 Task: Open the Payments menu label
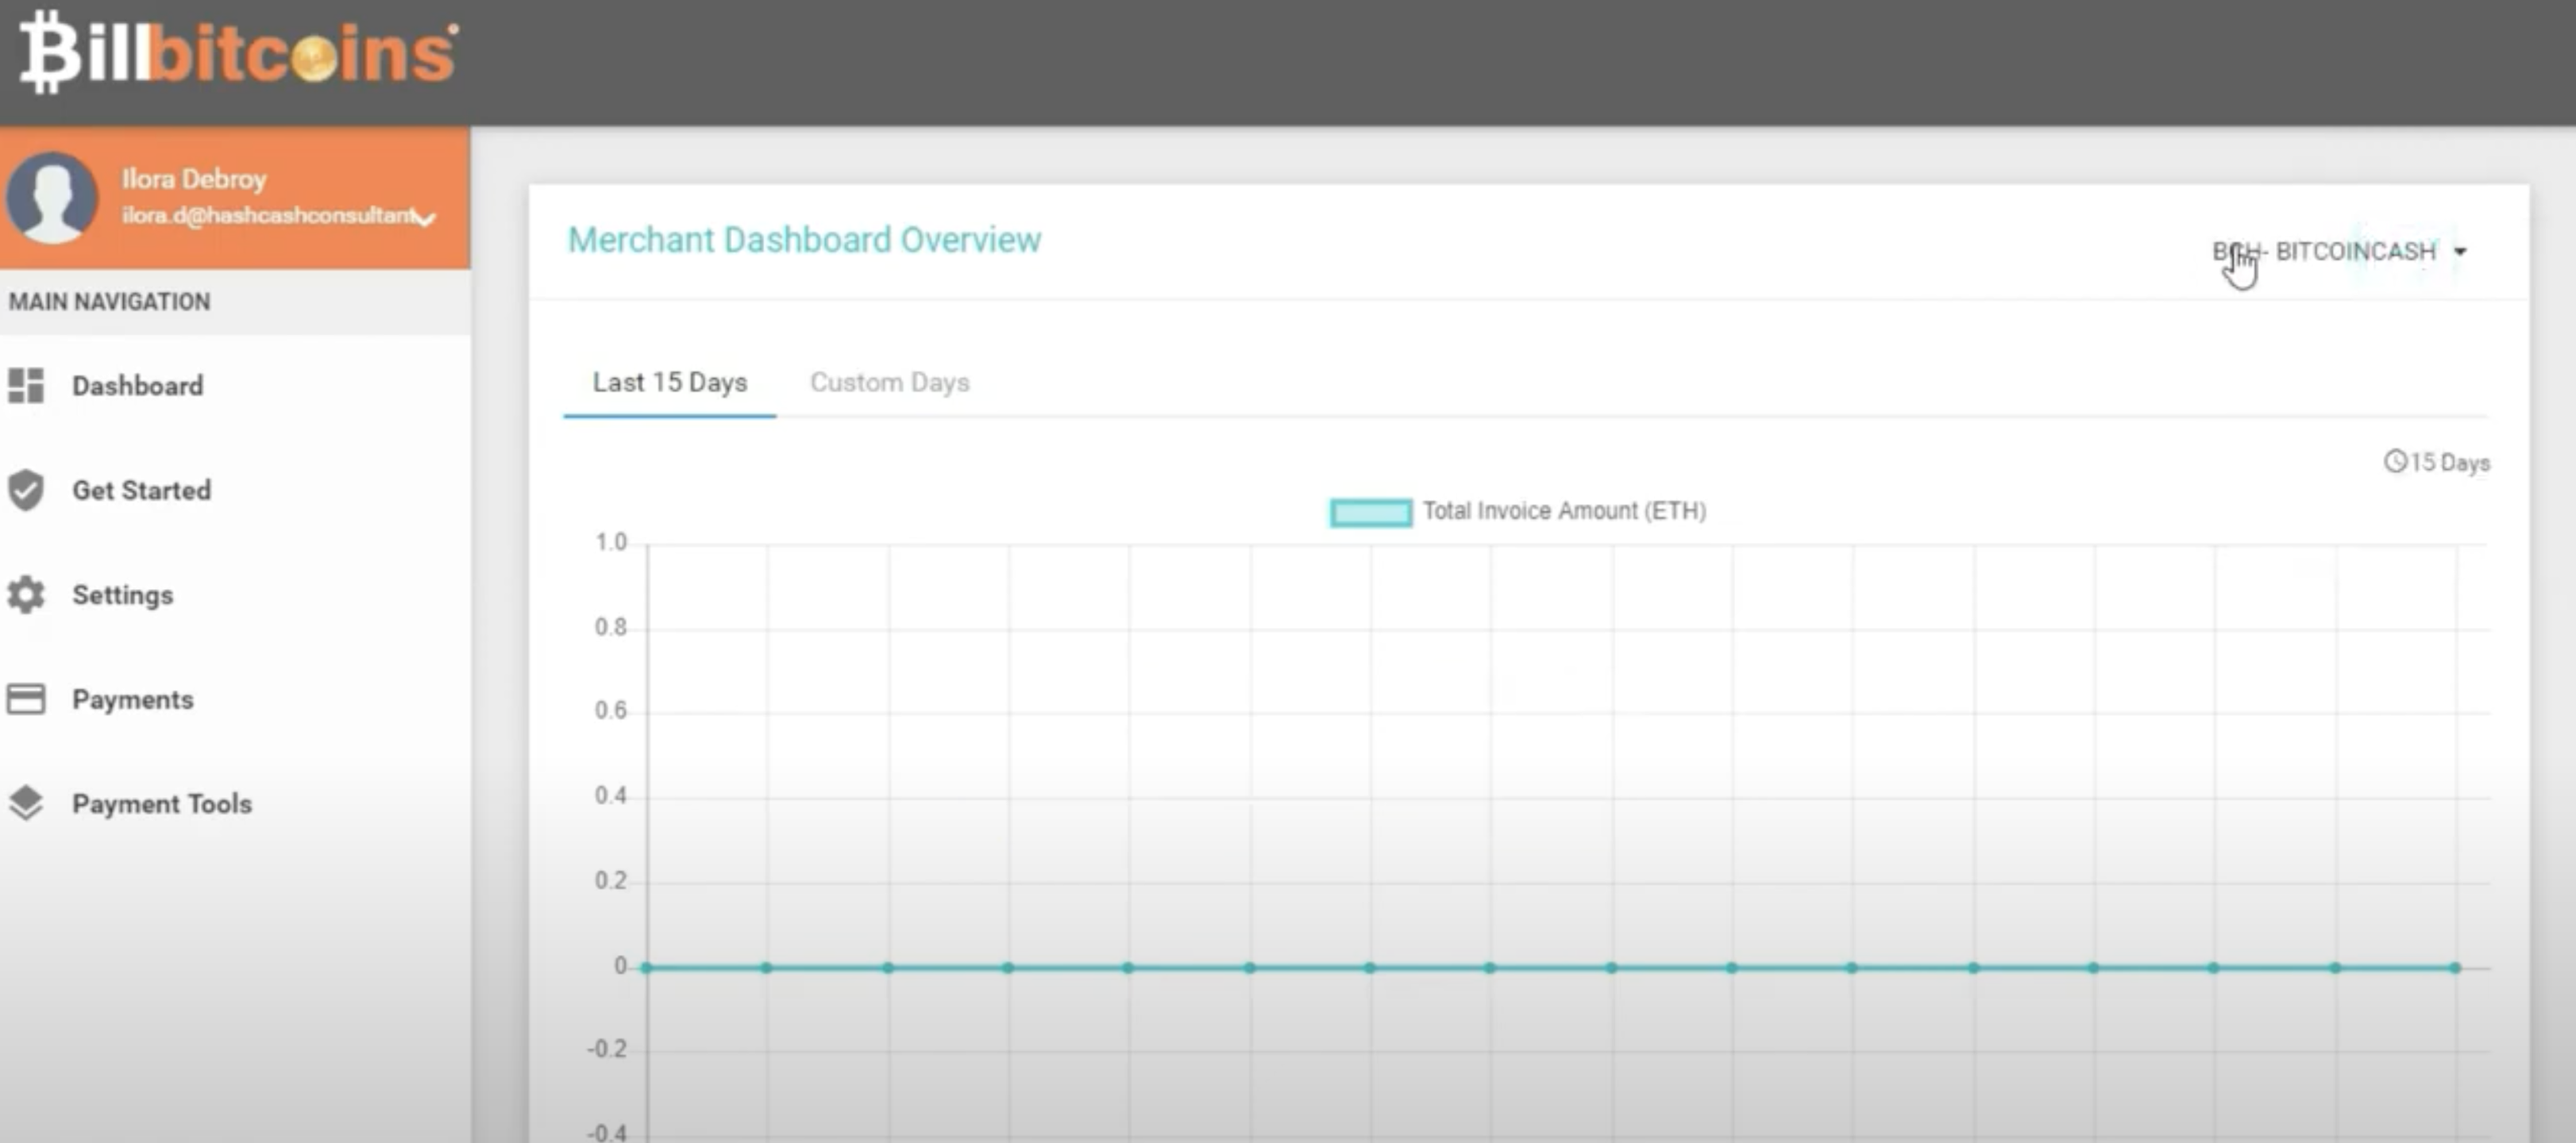point(133,699)
